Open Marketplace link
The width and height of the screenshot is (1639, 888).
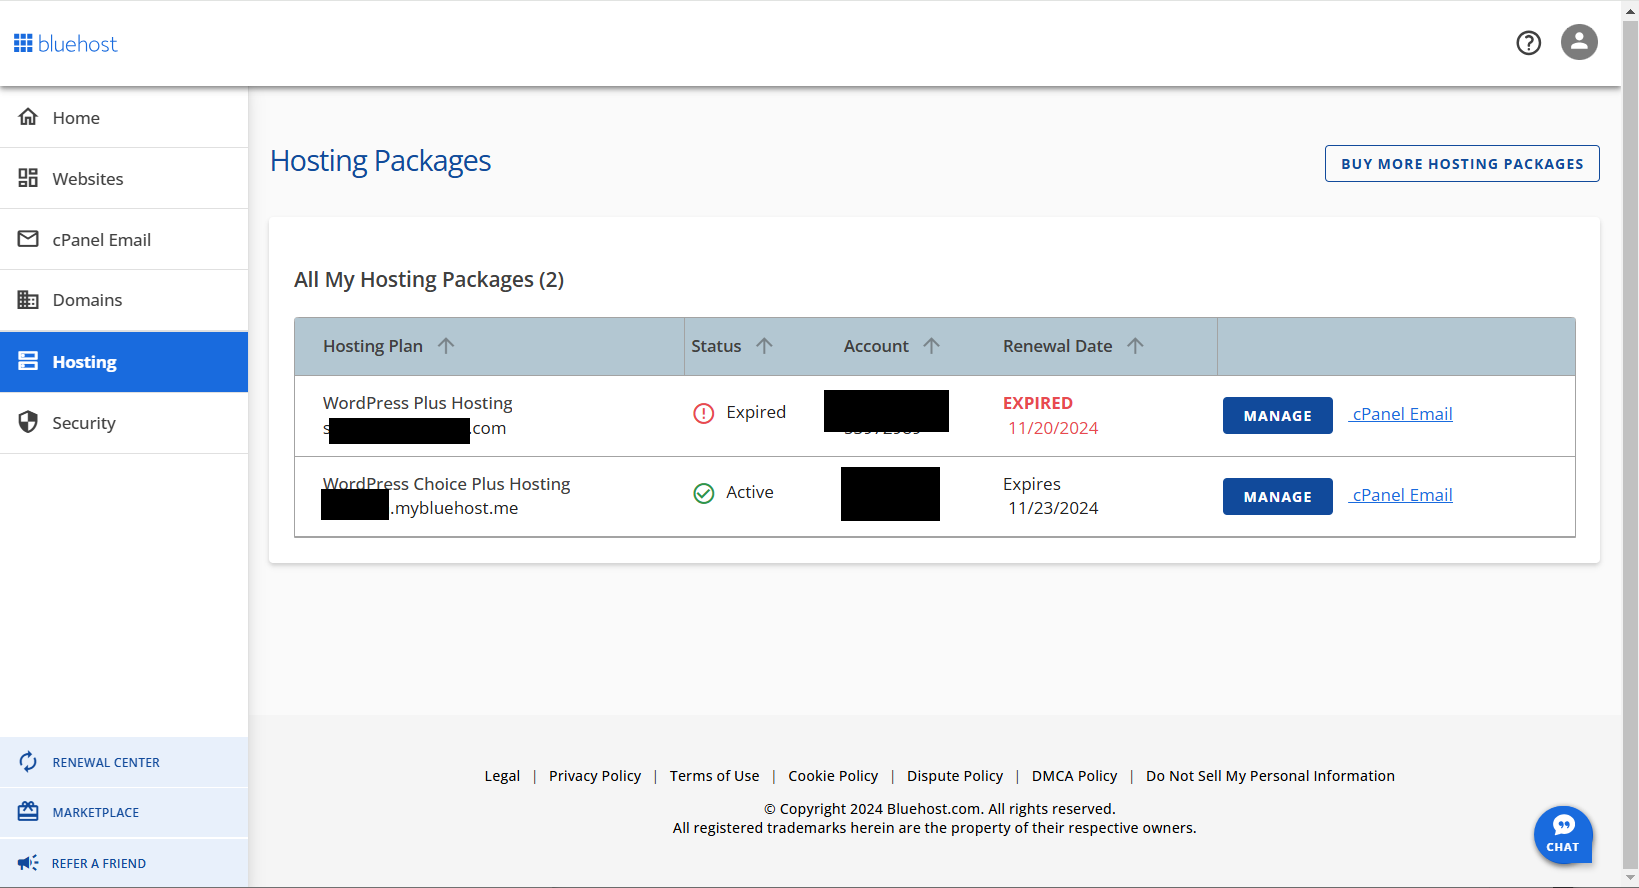click(x=124, y=812)
